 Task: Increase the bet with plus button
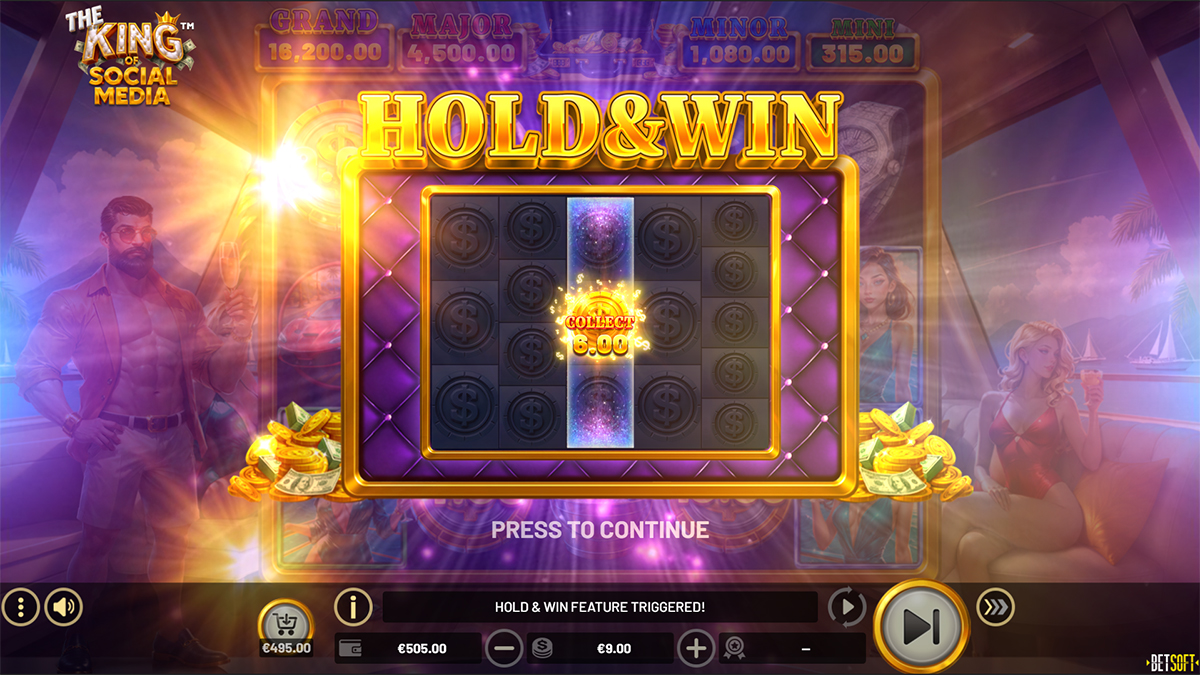point(696,648)
